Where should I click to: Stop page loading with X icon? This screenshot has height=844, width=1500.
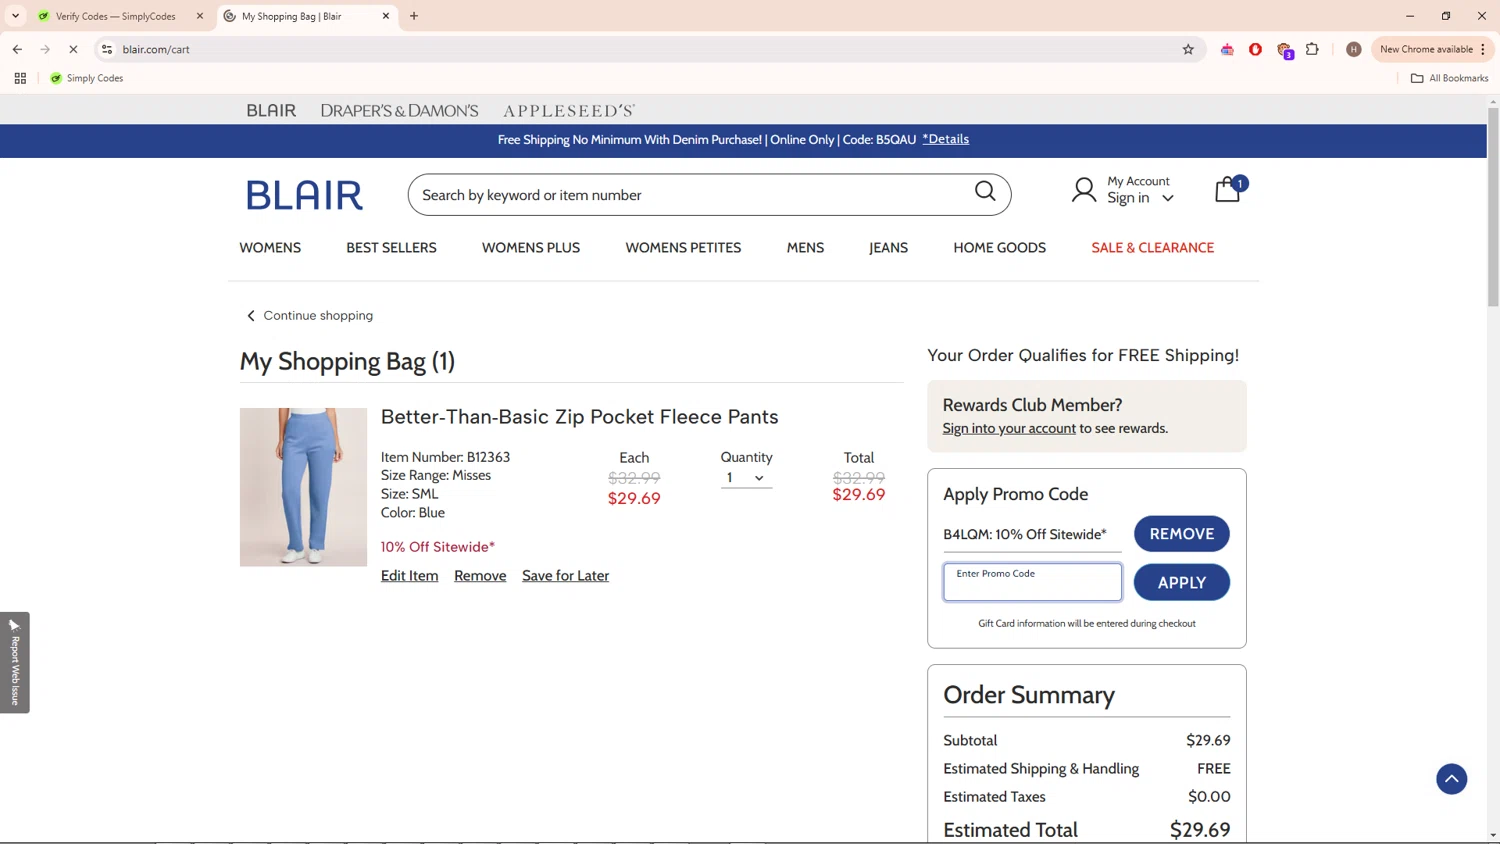coord(73,49)
